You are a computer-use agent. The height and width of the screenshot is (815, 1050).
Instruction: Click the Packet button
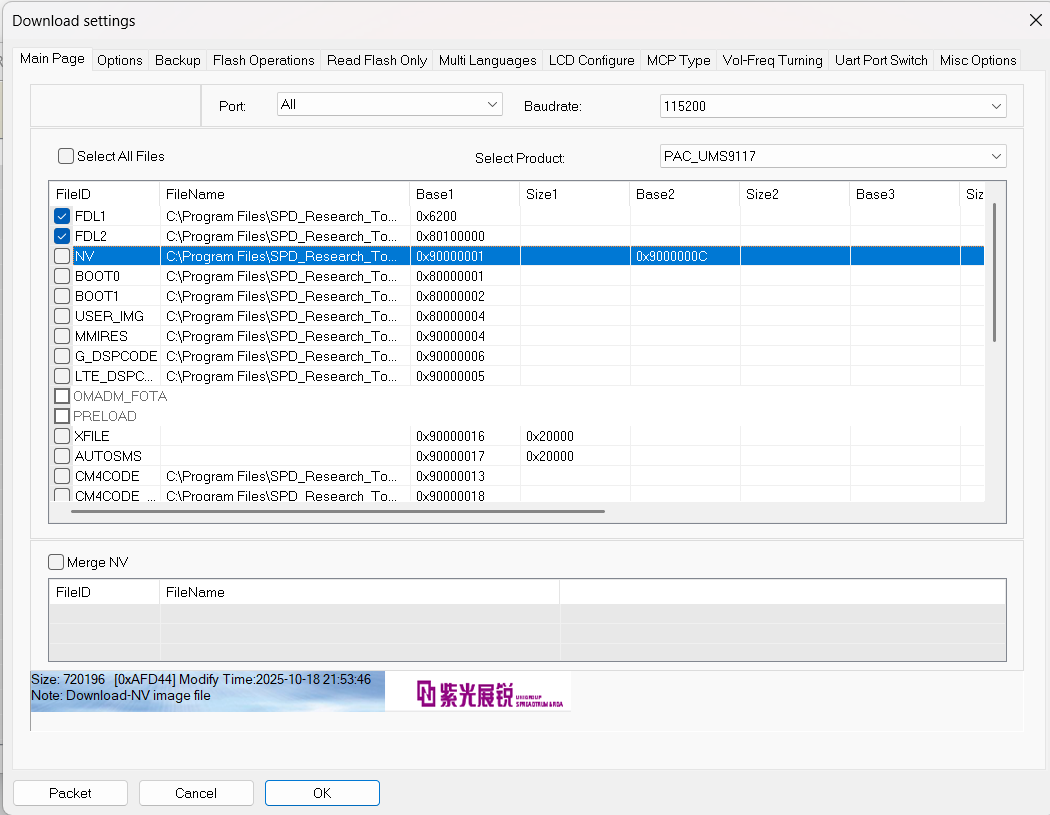[70, 793]
